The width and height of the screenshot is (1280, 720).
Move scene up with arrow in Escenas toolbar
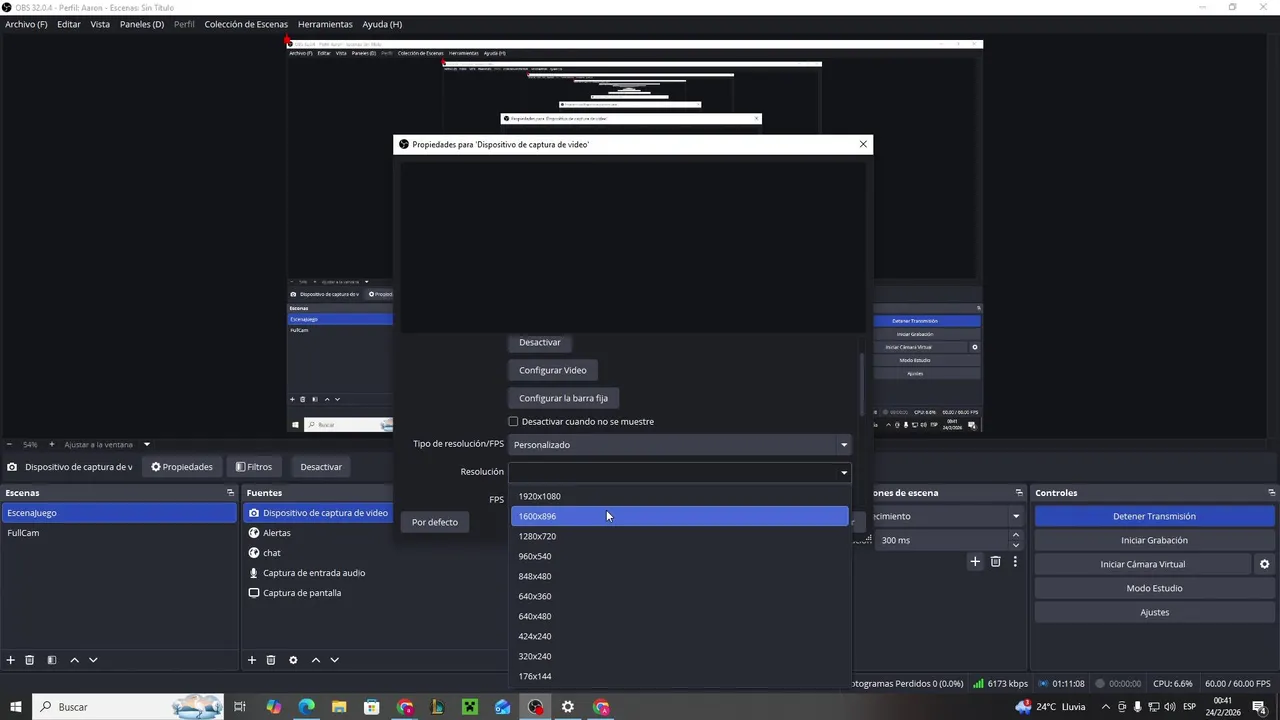pyautogui.click(x=74, y=660)
